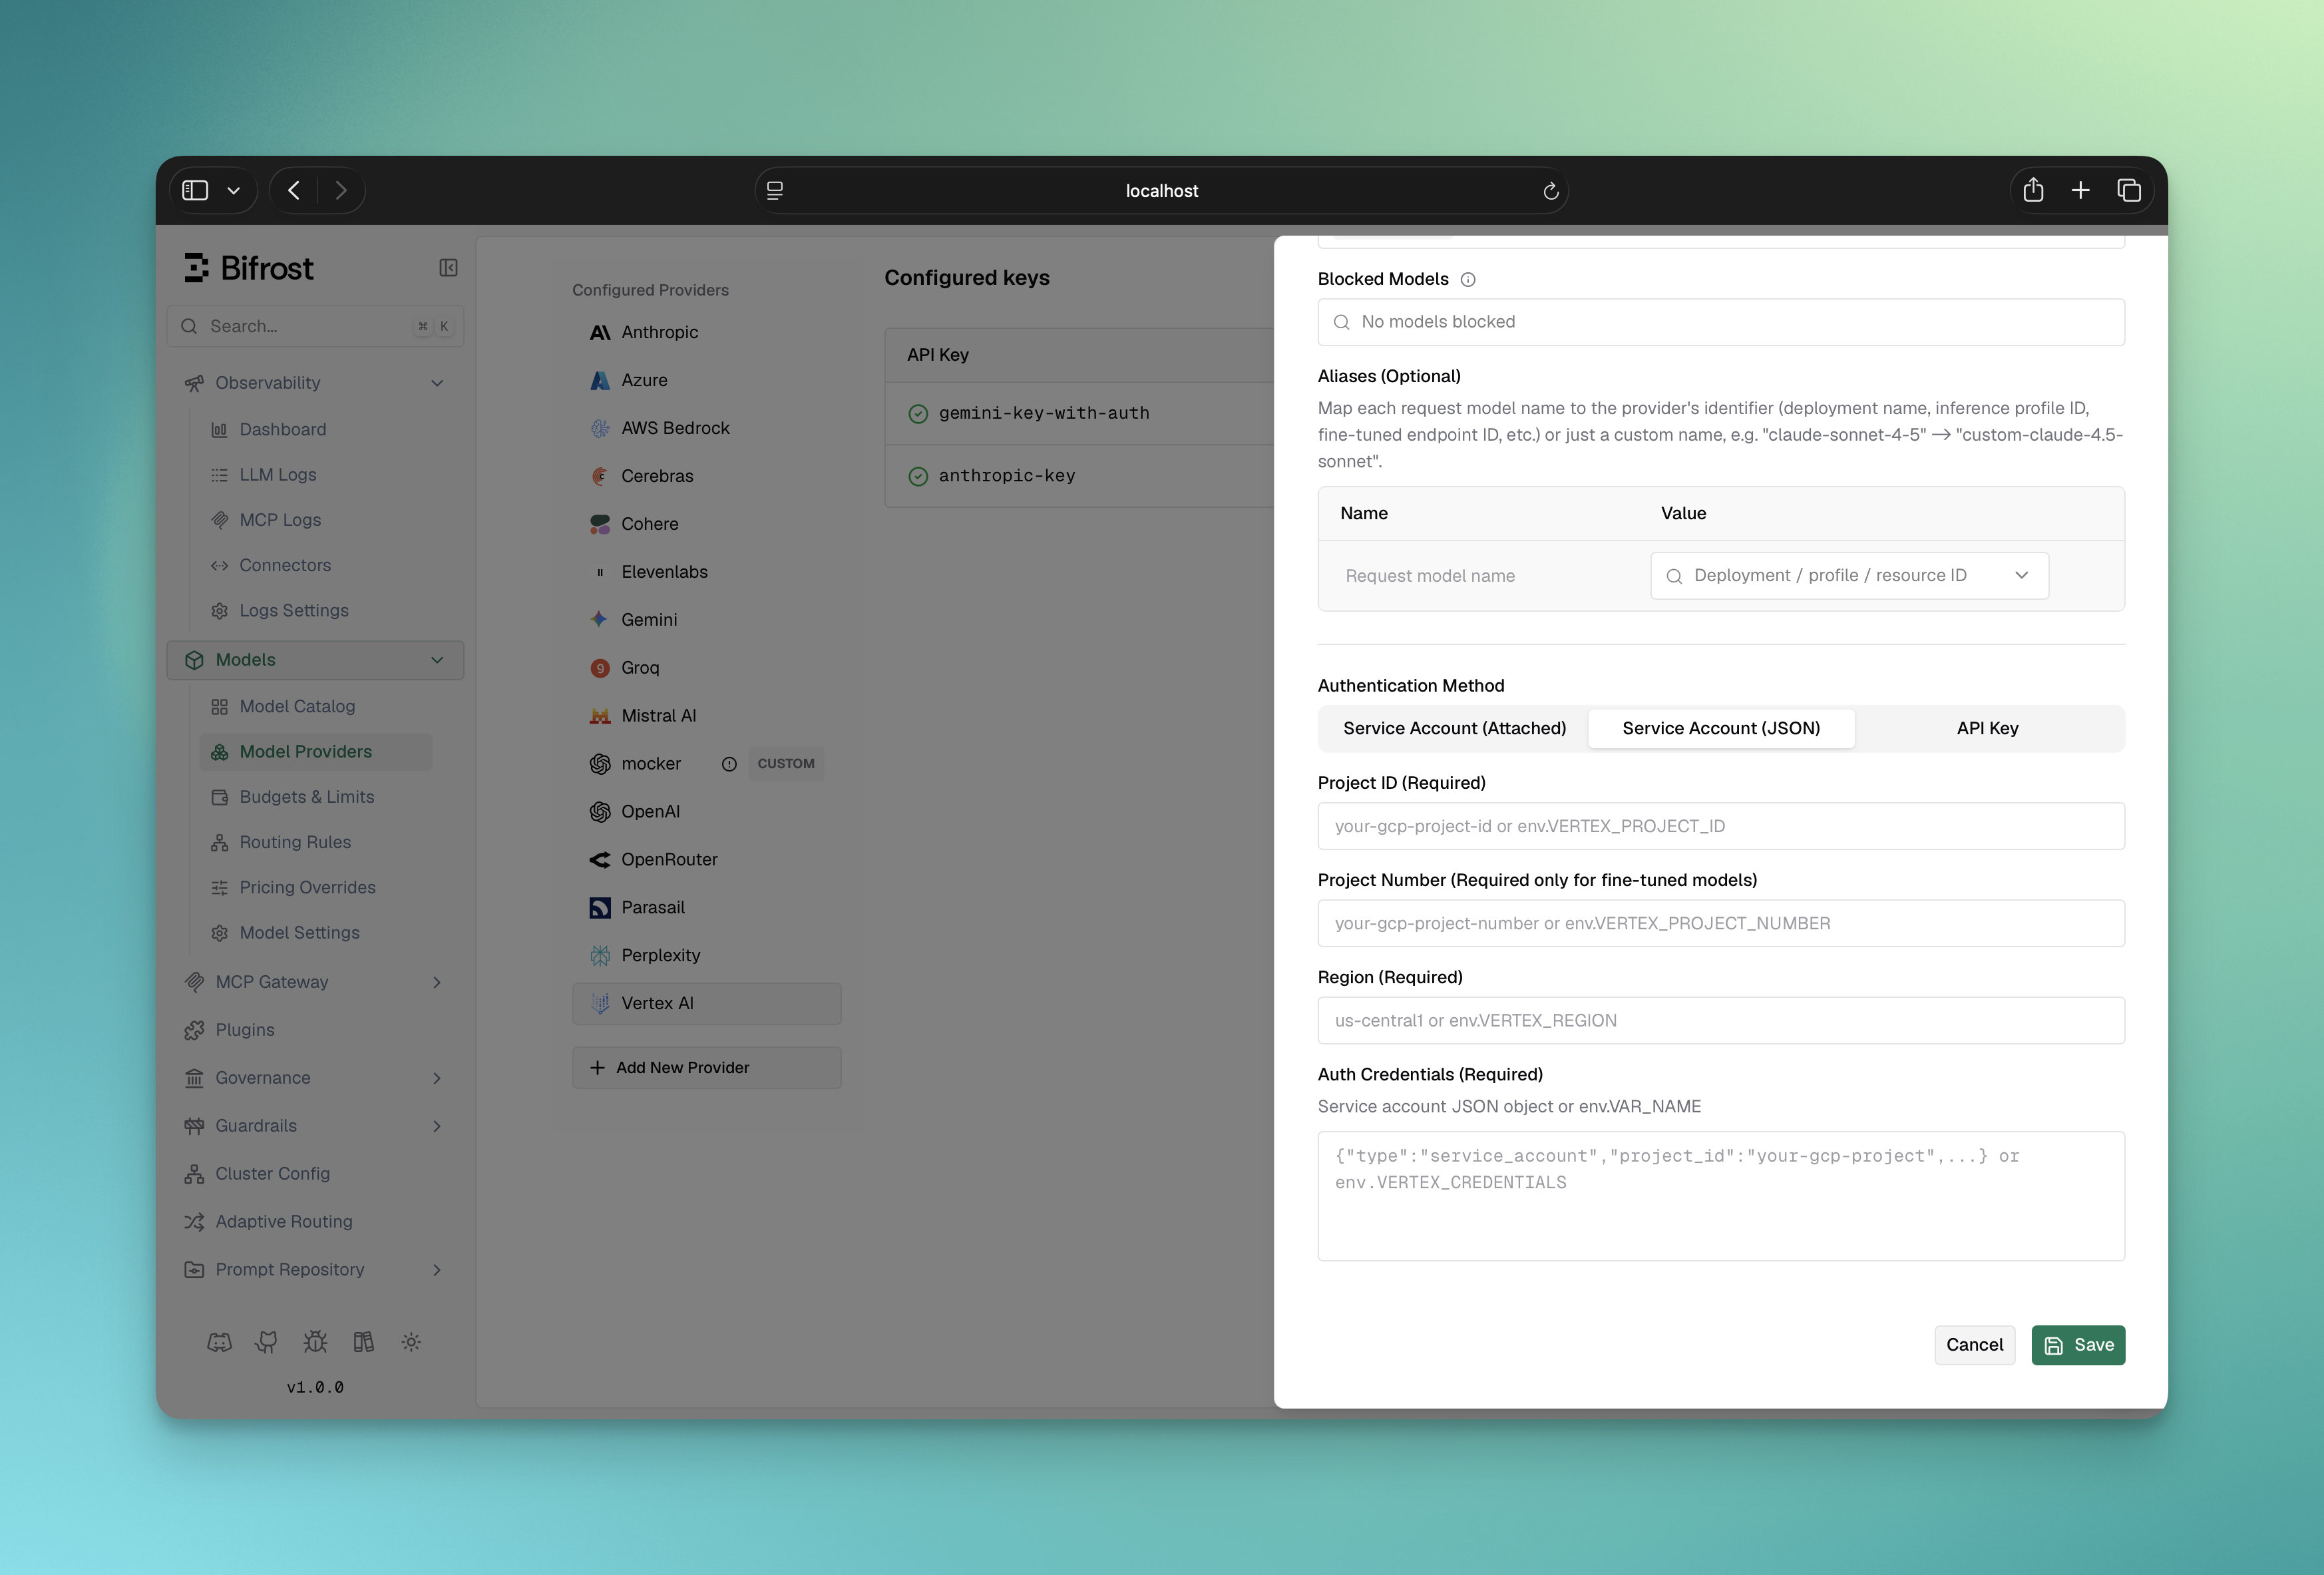Image resolution: width=2324 pixels, height=1575 pixels.
Task: Expand the Governance section
Action: coord(437,1078)
